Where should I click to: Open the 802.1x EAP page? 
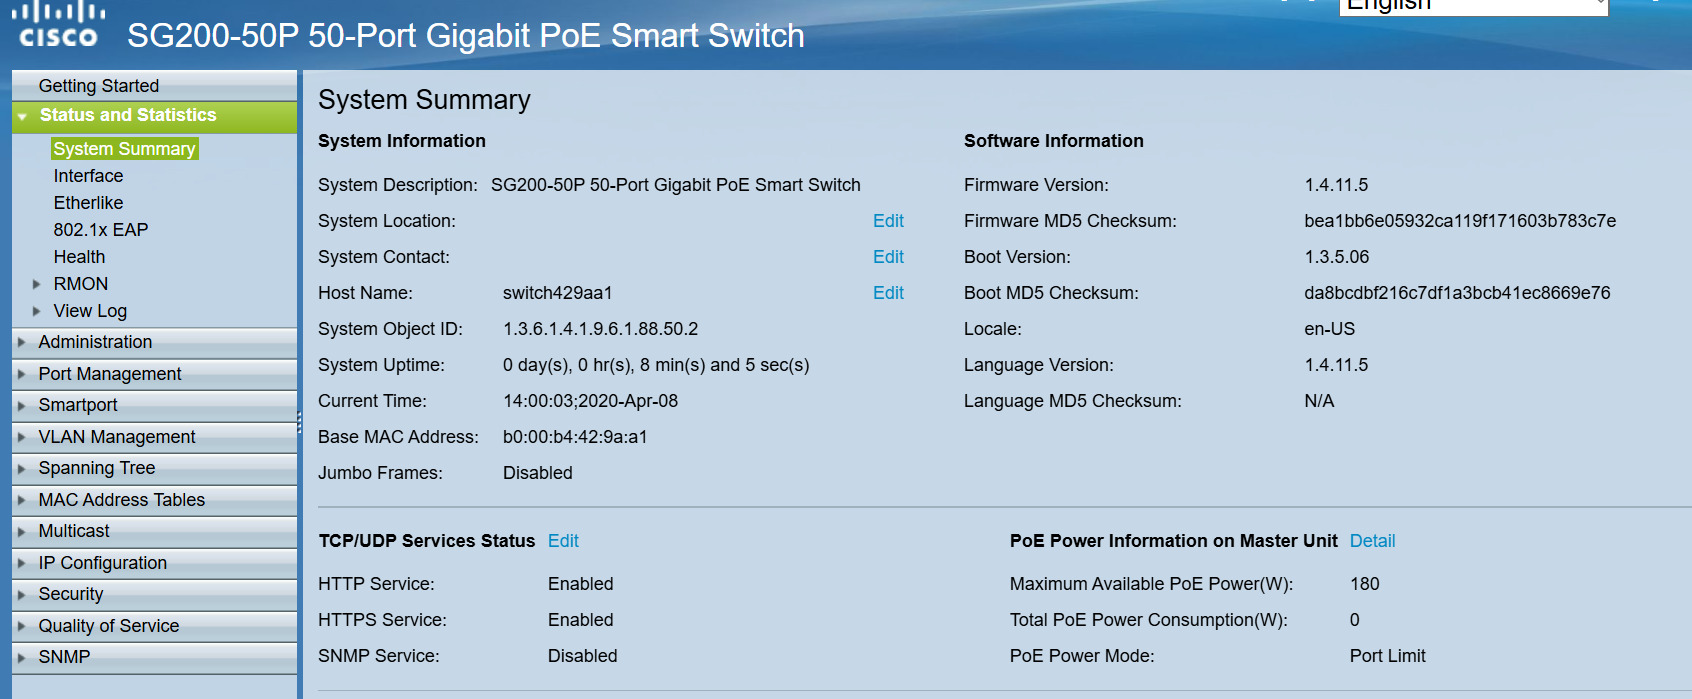[100, 230]
